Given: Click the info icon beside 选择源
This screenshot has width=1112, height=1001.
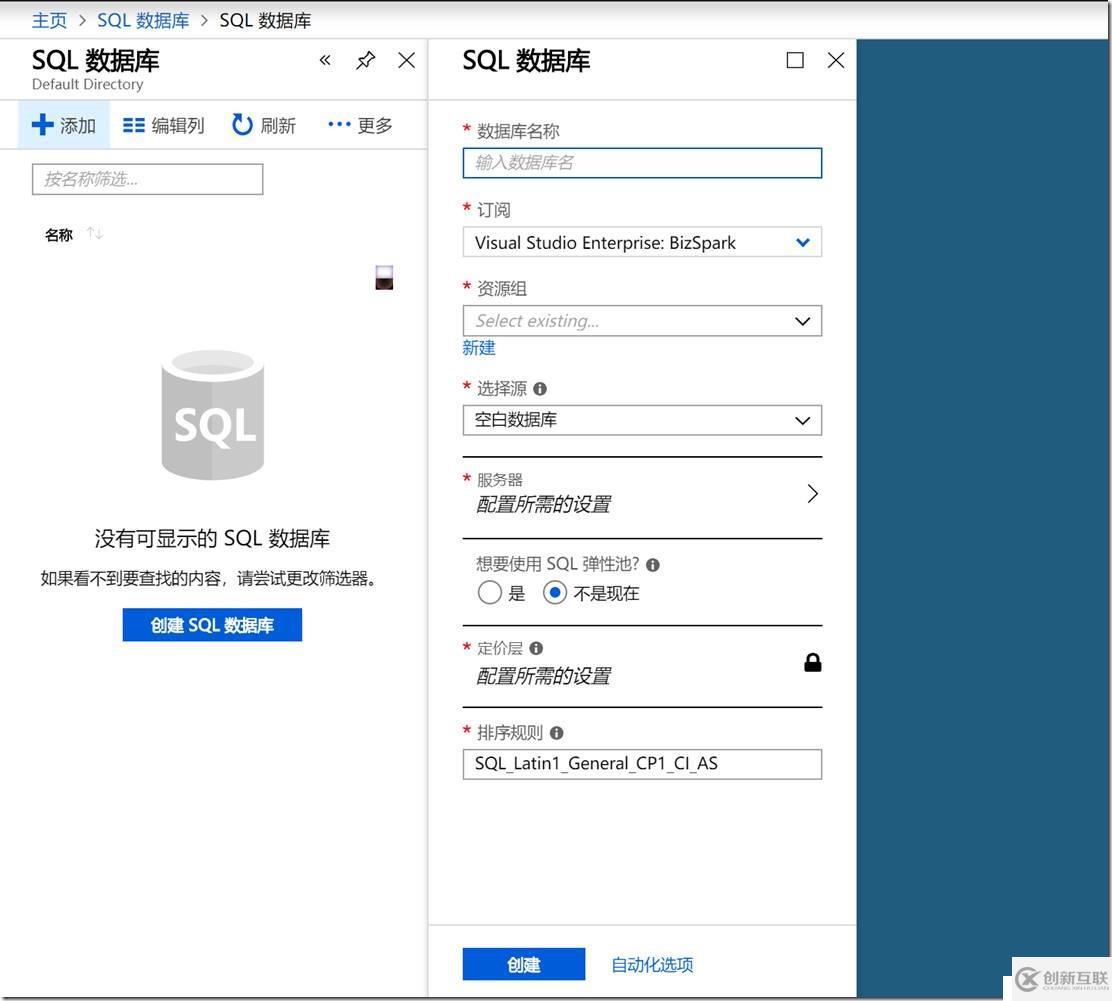Looking at the screenshot, I should 540,388.
